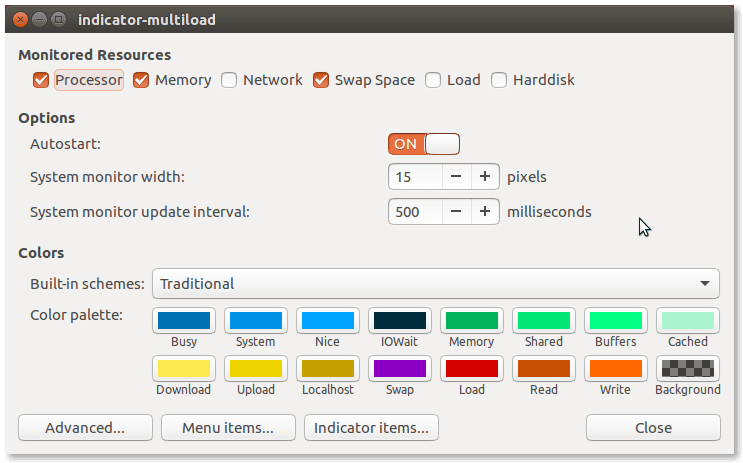This screenshot has height=463, width=743.
Task: Pick the Swap color swatch
Action: 400,369
